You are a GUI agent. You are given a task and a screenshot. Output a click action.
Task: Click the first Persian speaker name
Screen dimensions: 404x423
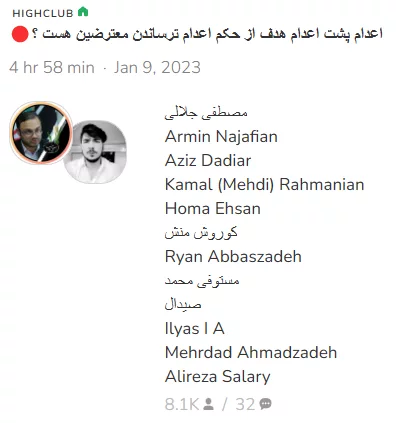206,113
